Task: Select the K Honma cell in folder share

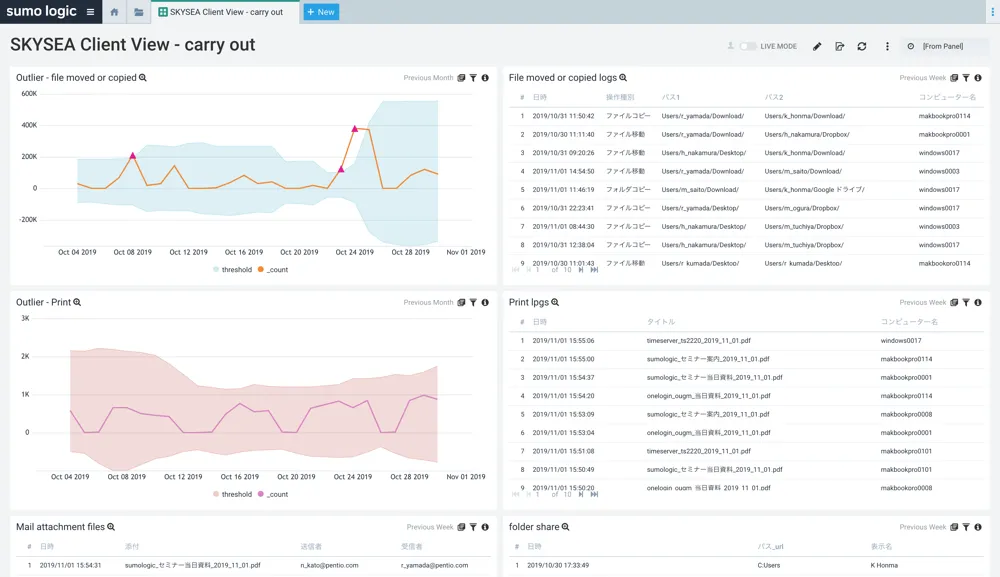Action: point(884,565)
